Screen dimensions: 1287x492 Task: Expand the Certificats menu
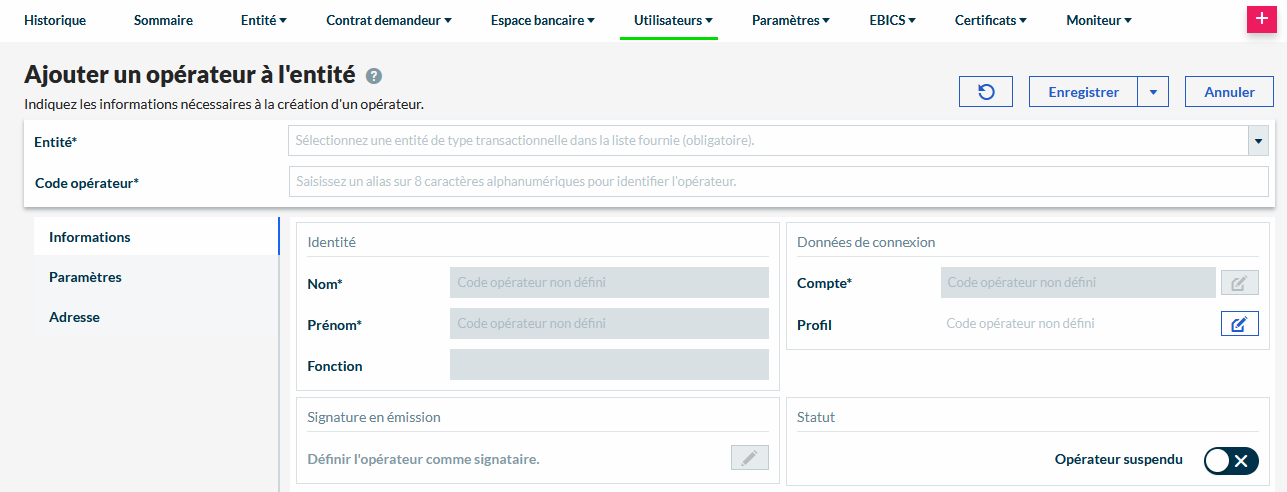tap(990, 20)
